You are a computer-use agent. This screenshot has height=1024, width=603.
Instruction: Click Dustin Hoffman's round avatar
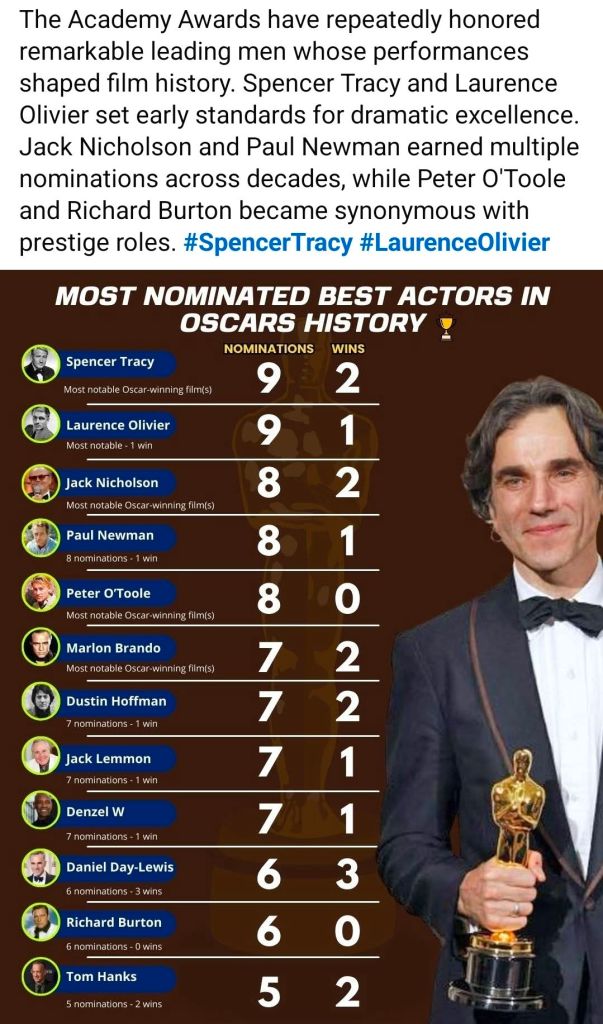41,701
